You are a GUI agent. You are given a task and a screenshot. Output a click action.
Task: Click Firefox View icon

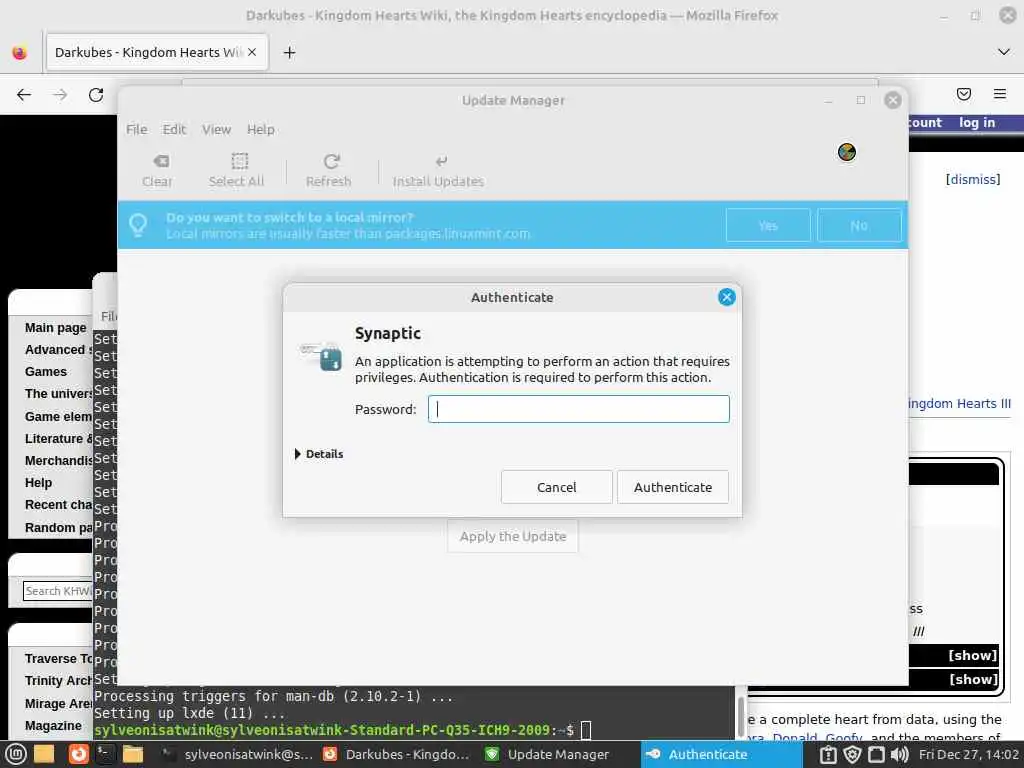click(20, 52)
